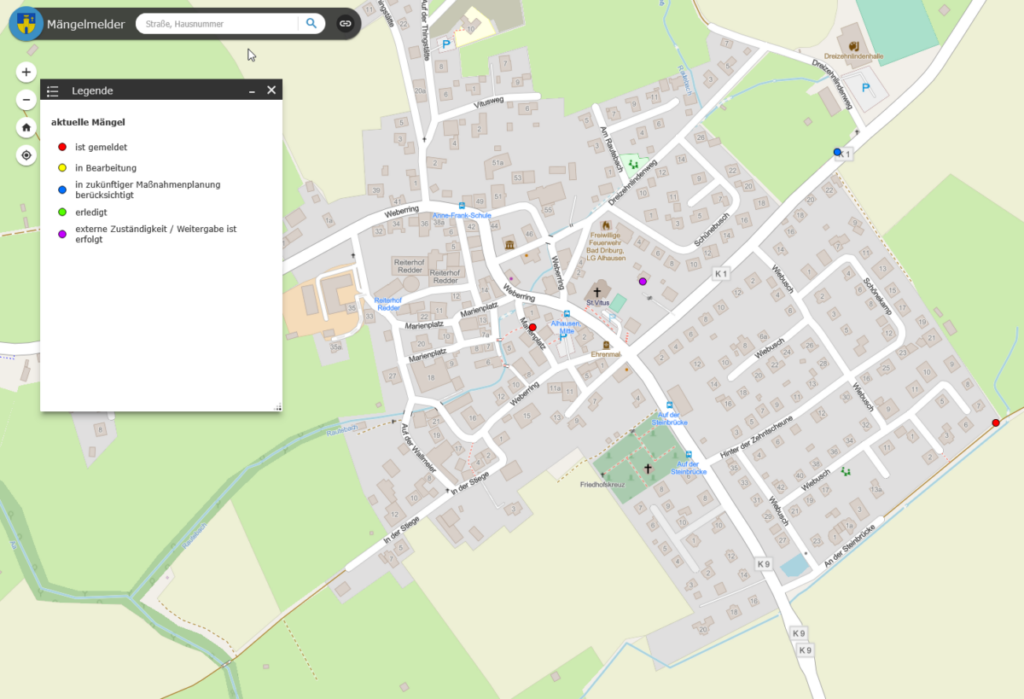Click the list icon beside Legende

[53, 91]
